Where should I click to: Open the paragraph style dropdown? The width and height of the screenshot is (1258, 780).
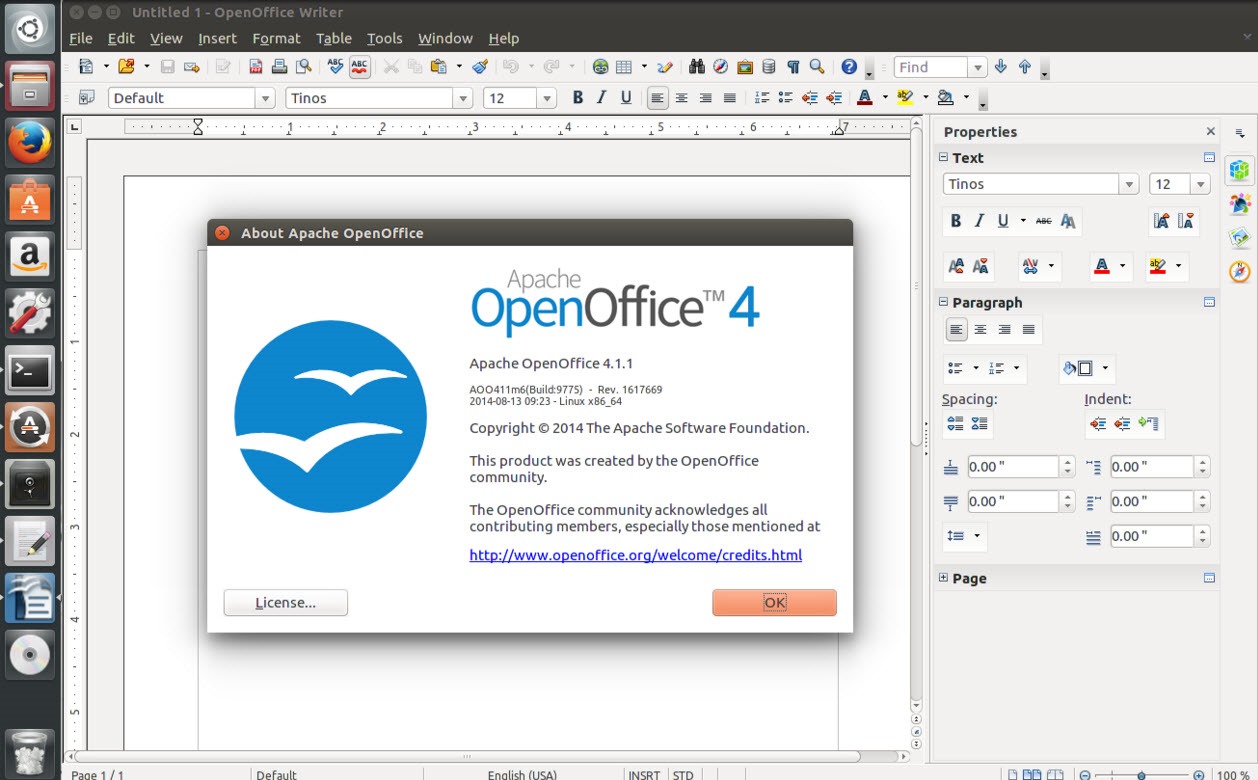266,97
